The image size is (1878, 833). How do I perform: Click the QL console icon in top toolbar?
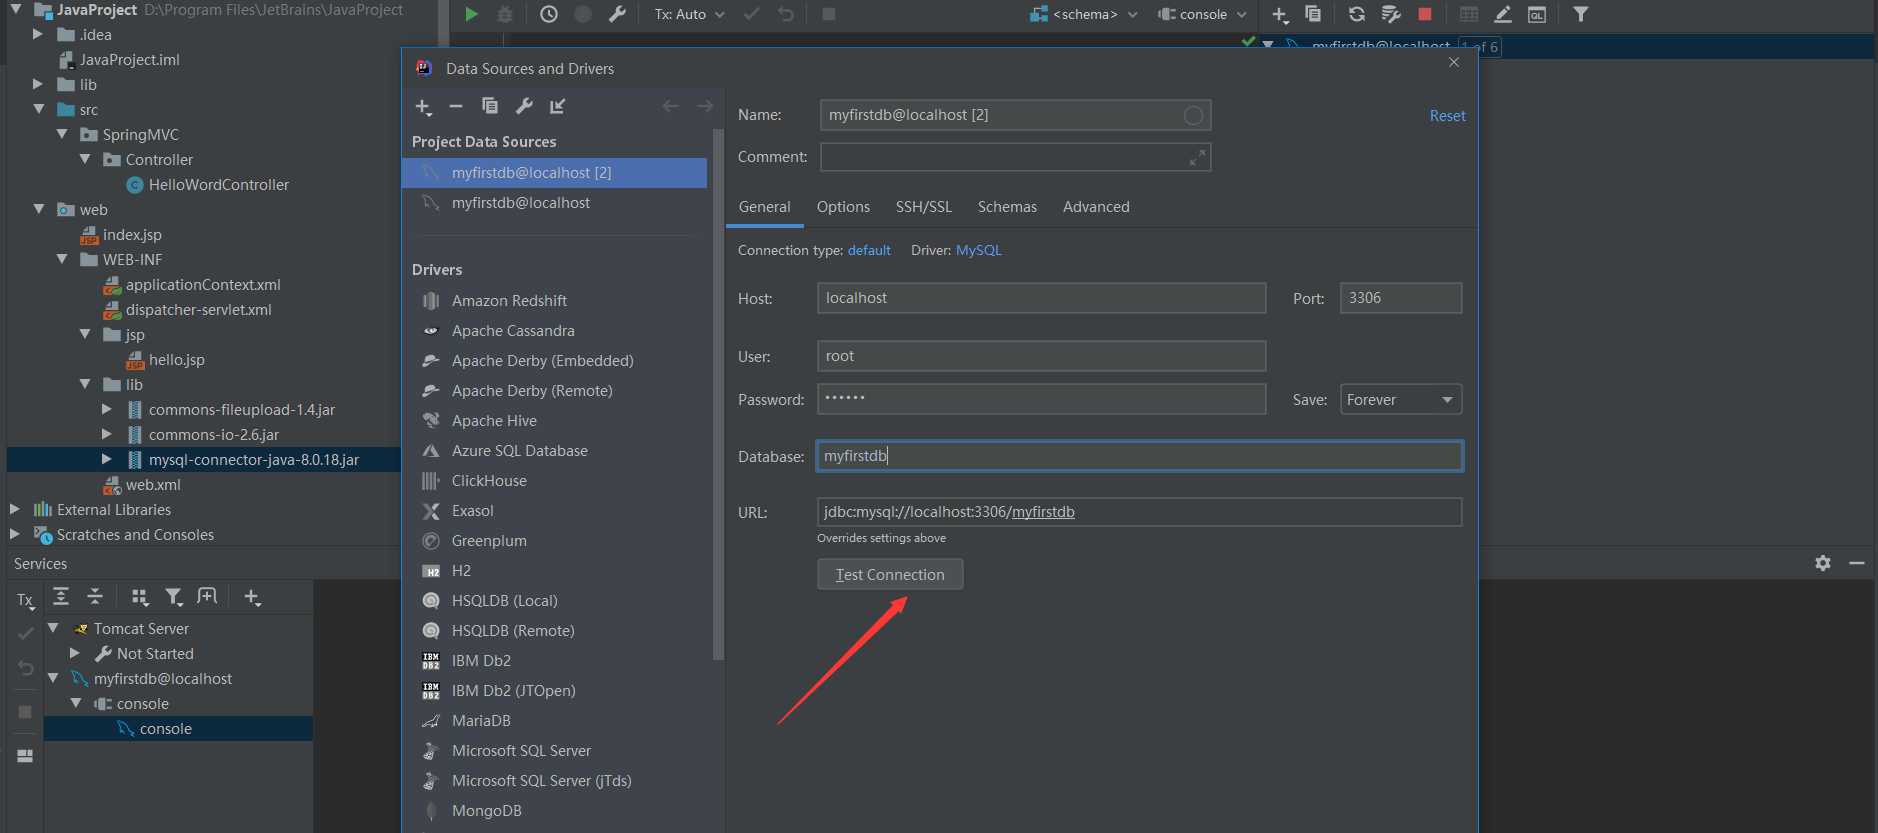(x=1537, y=14)
